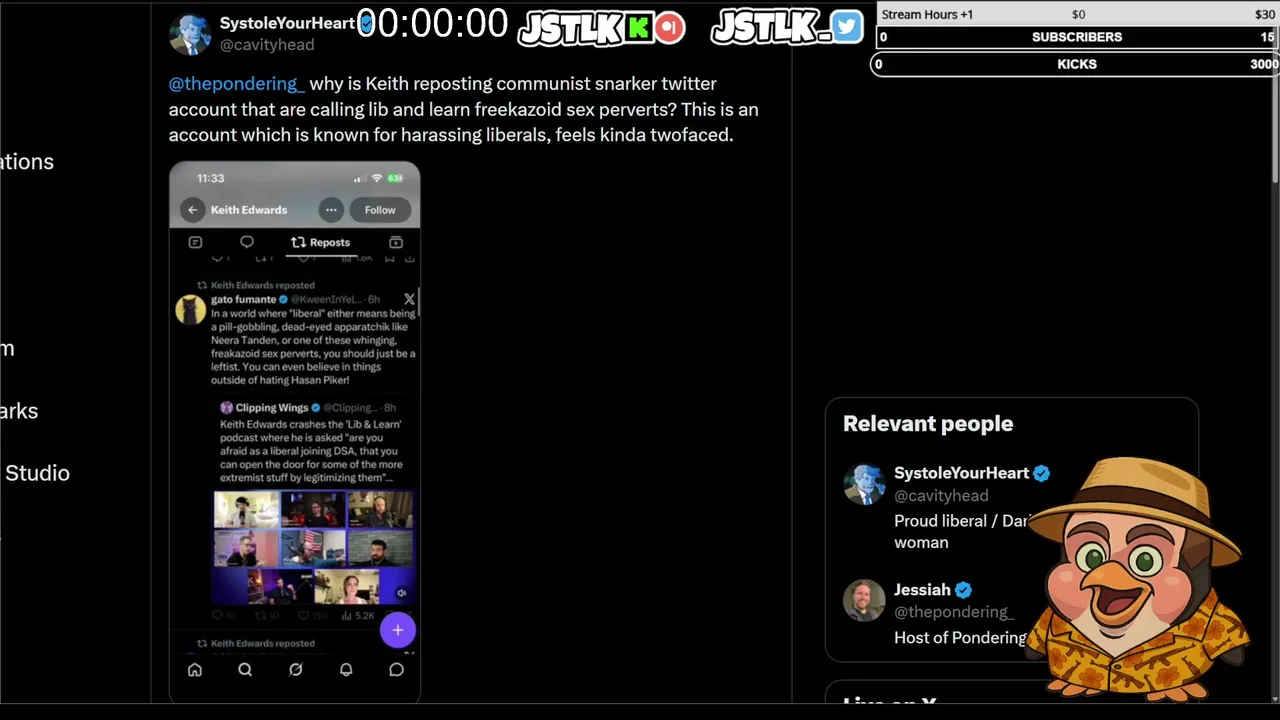The width and height of the screenshot is (1280, 720).
Task: Open SystoleYourHeart's avatar on the tweet
Action: [190, 34]
